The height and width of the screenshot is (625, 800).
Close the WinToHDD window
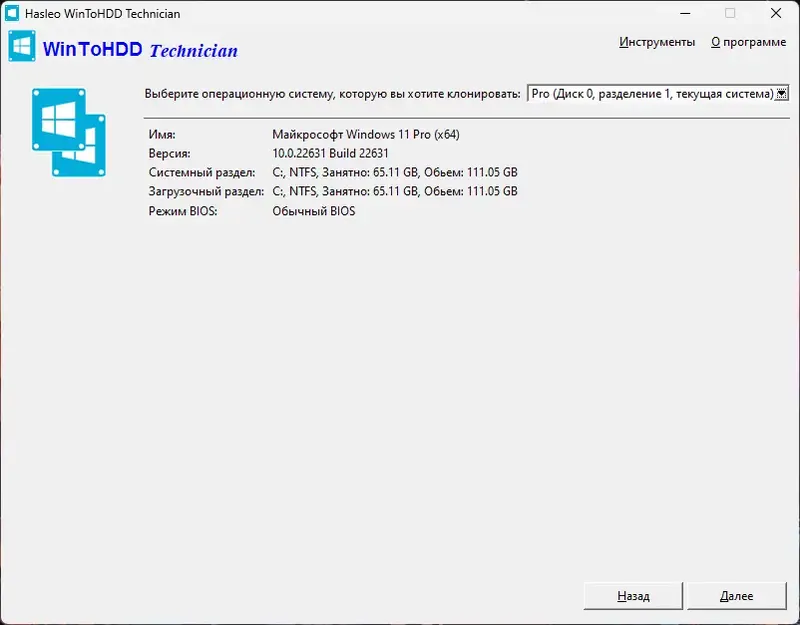[776, 13]
